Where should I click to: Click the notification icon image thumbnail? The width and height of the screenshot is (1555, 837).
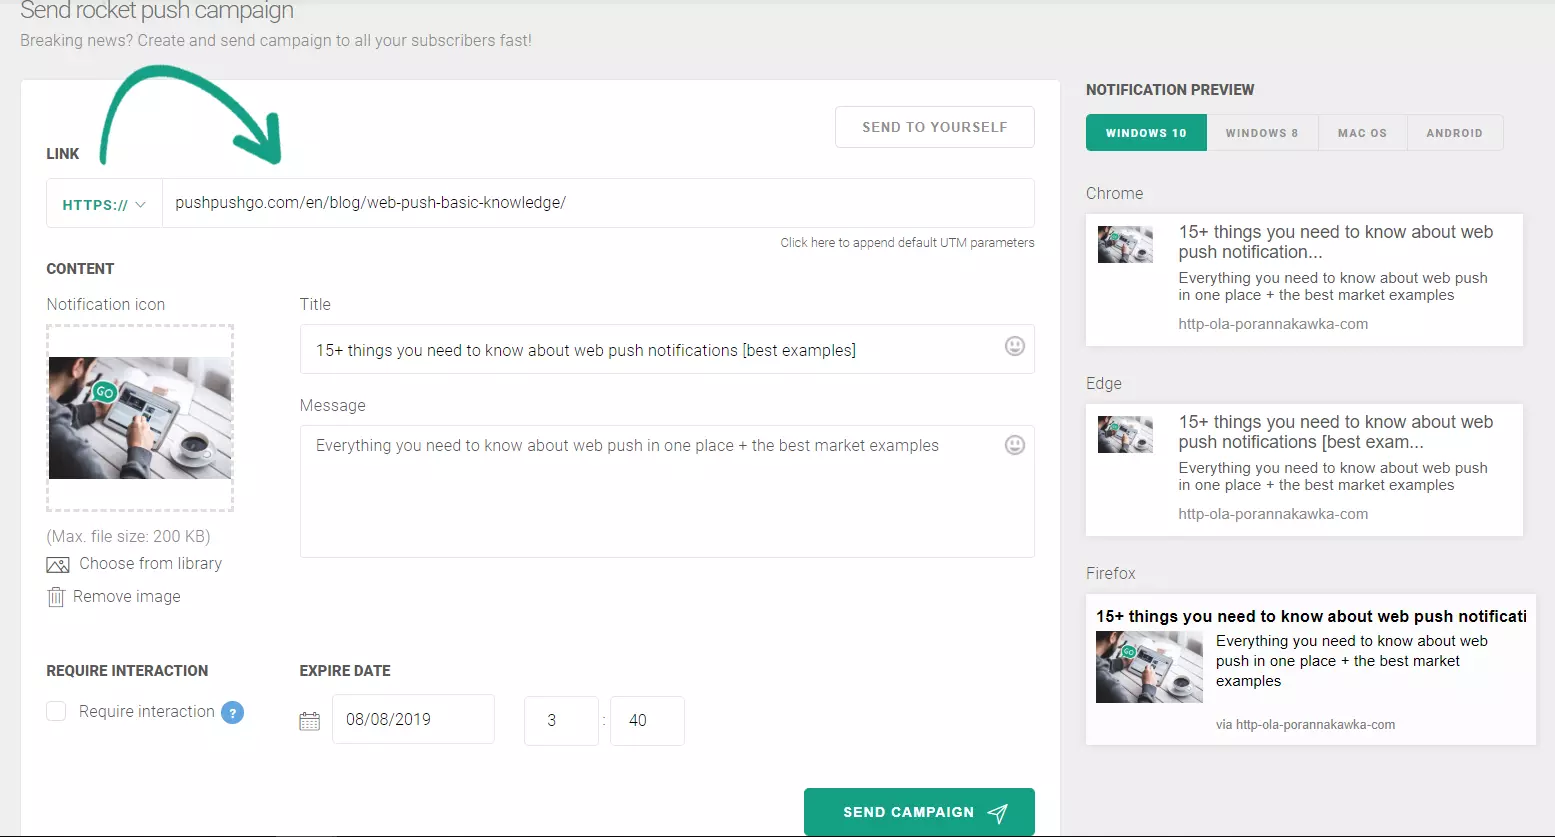click(x=140, y=418)
